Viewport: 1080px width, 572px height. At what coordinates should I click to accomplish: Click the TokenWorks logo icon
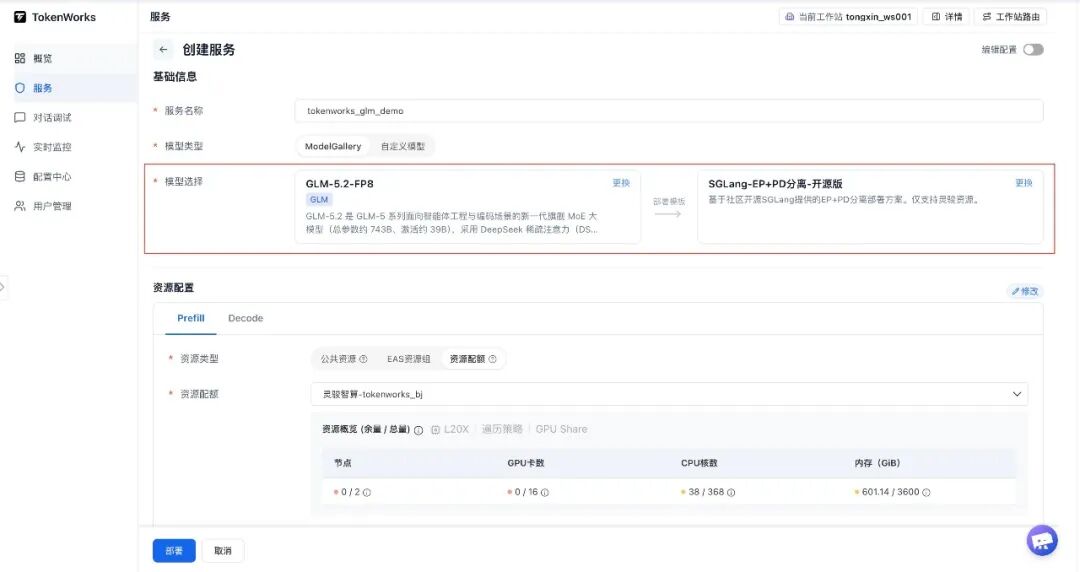[x=20, y=17]
